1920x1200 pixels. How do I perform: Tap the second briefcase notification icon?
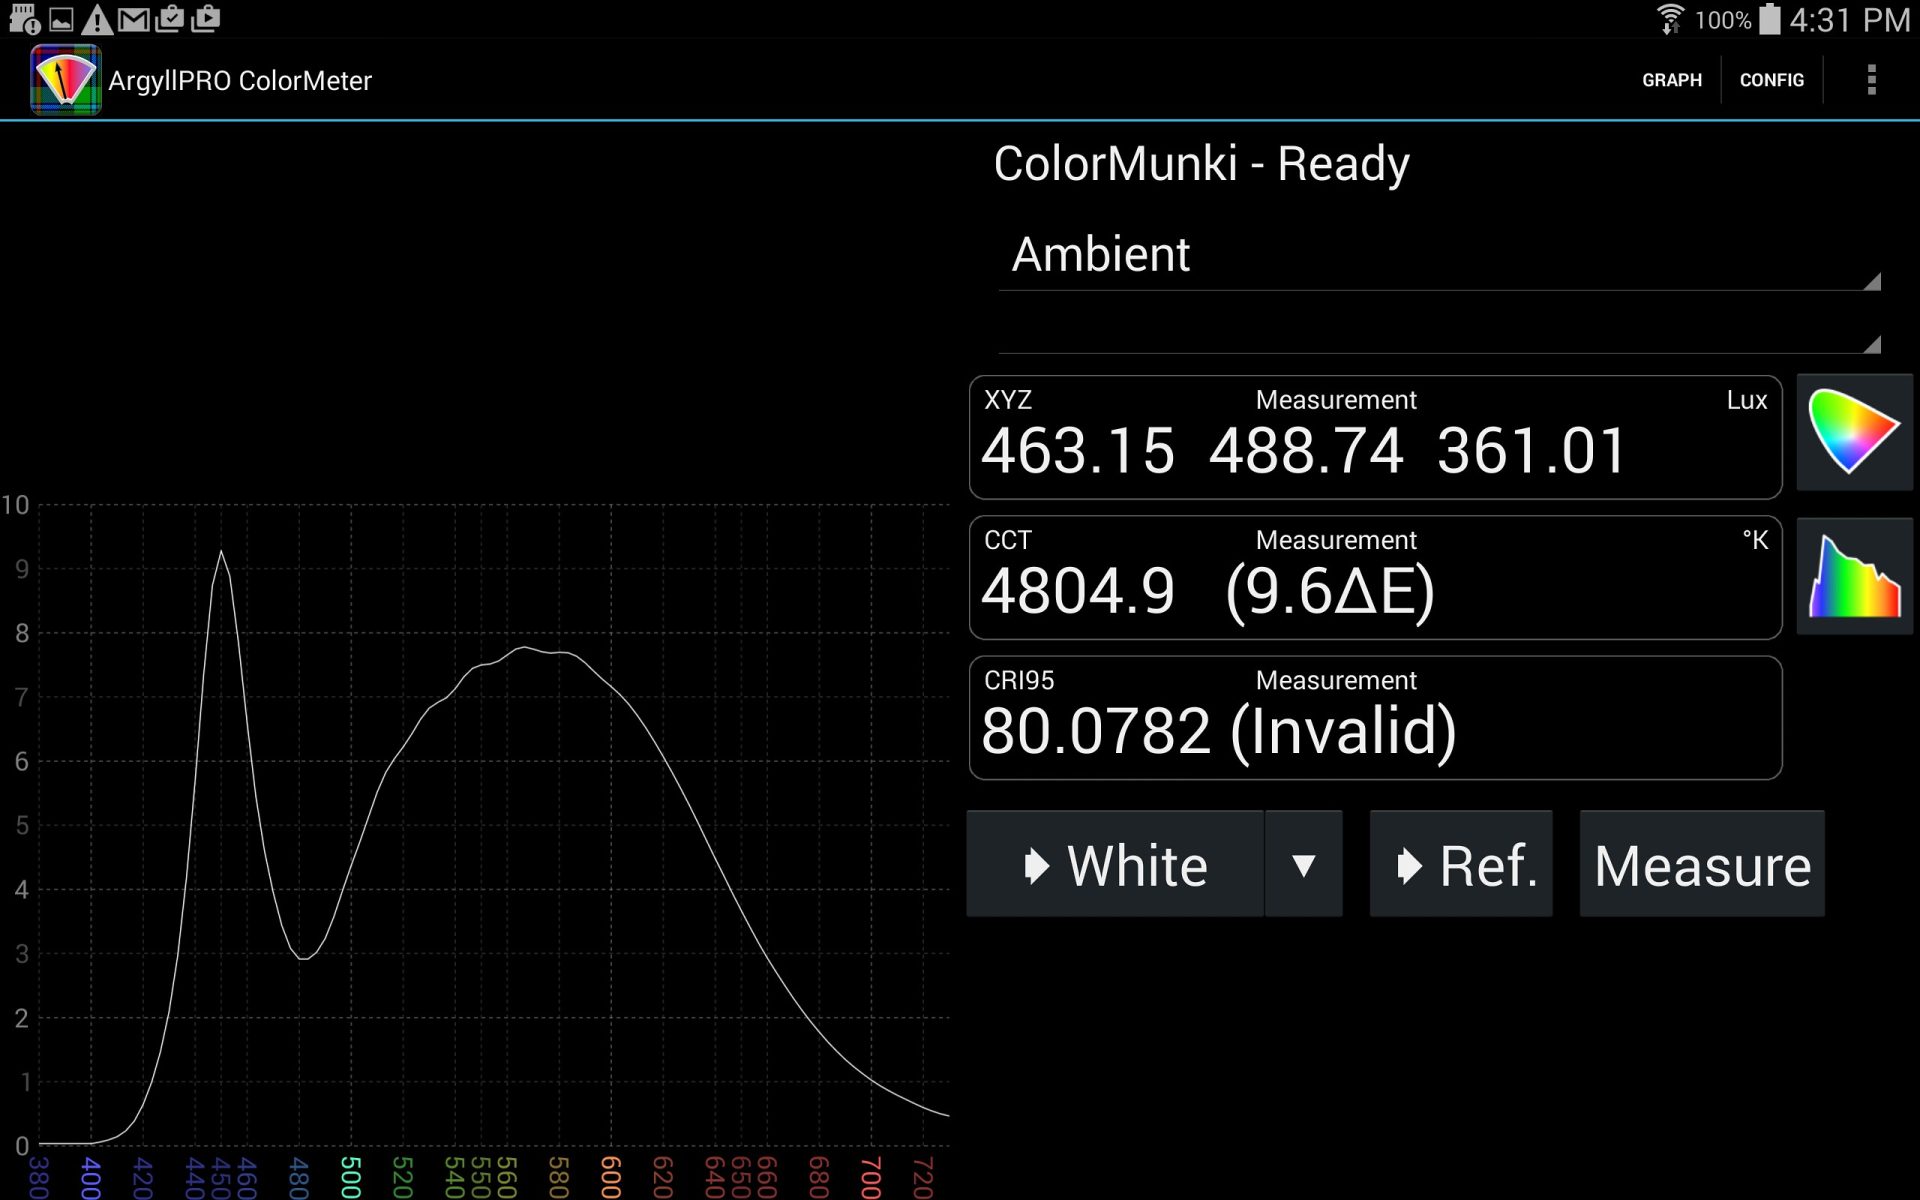[205, 18]
